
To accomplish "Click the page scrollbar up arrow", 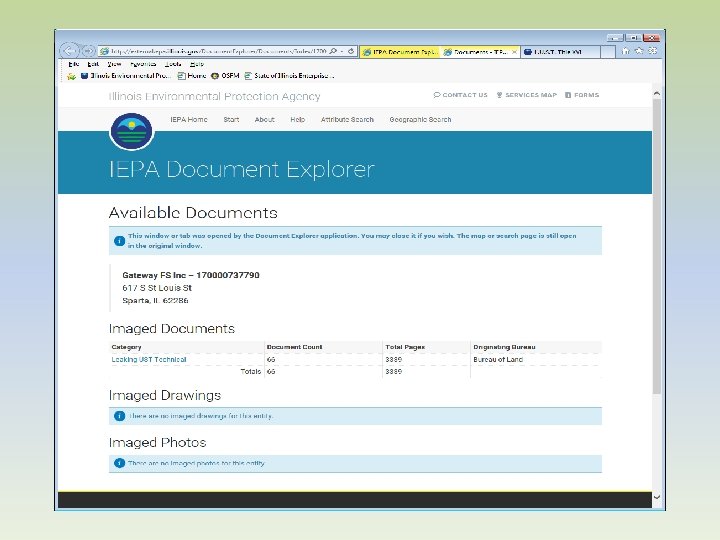I will click(657, 93).
